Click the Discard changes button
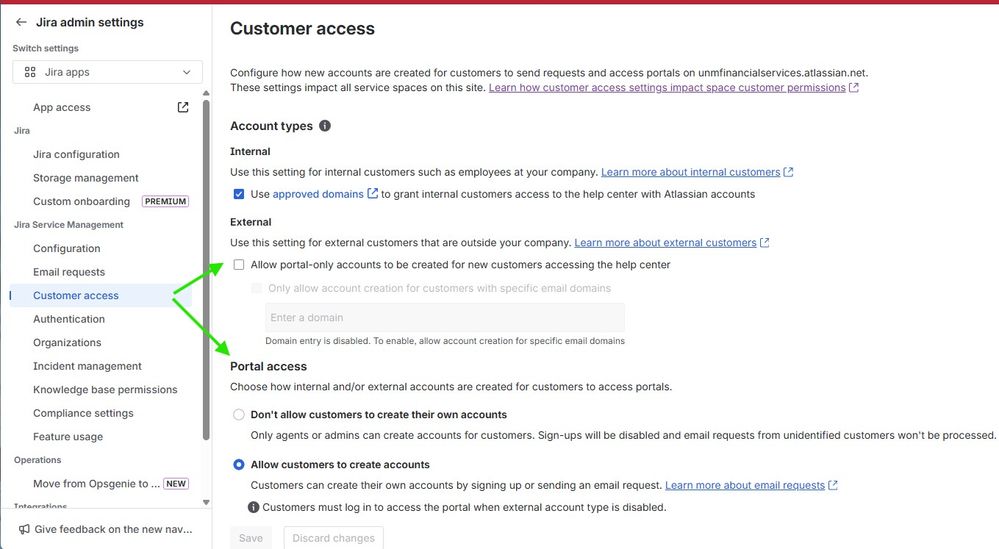The image size is (999, 549). pyautogui.click(x=333, y=538)
